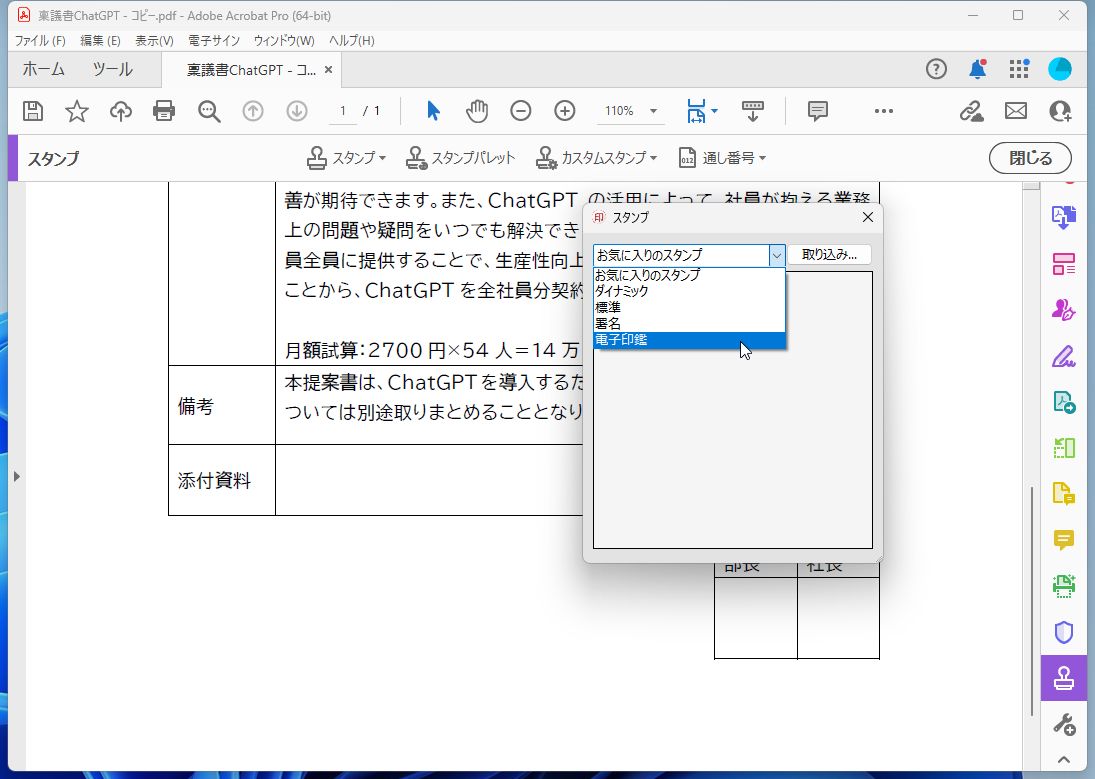Open the Fill & Sign tool in right sidebar
The height and width of the screenshot is (779, 1095).
[1063, 356]
